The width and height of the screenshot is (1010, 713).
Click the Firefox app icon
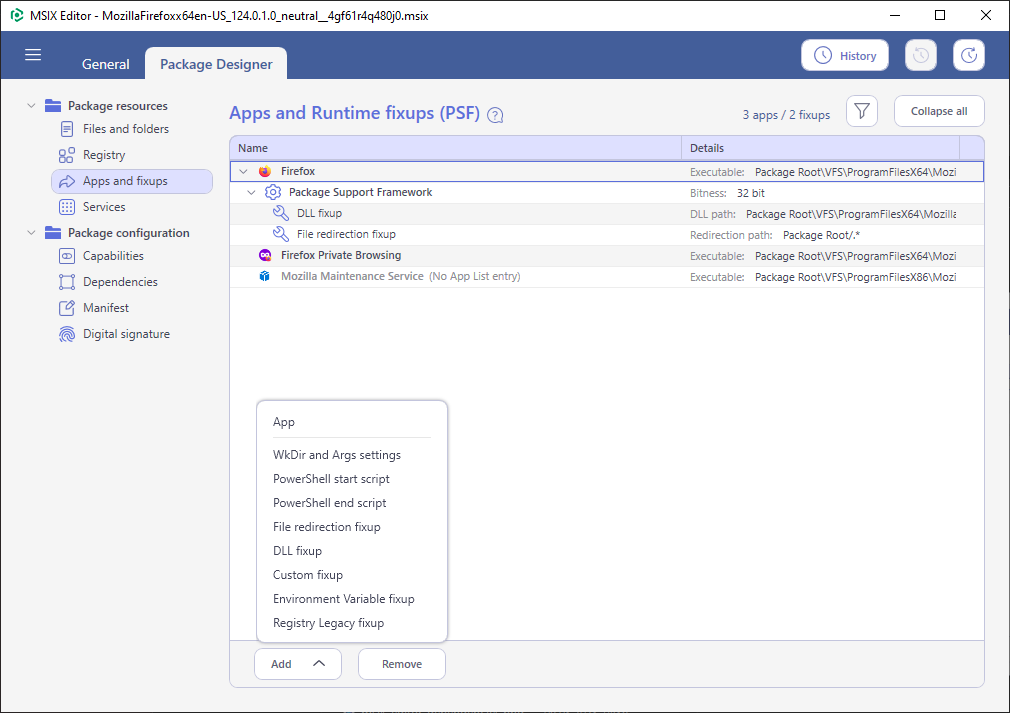[265, 171]
